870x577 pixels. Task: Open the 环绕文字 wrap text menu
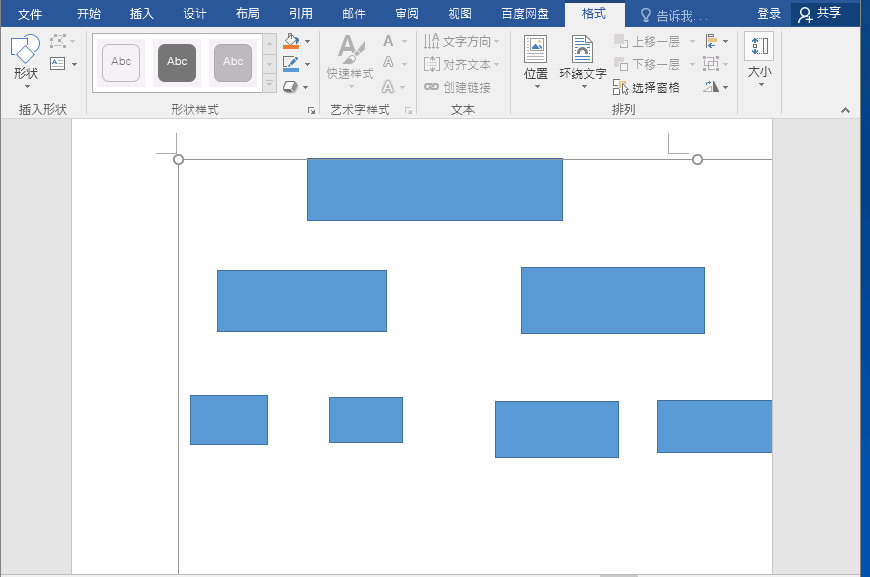click(583, 61)
